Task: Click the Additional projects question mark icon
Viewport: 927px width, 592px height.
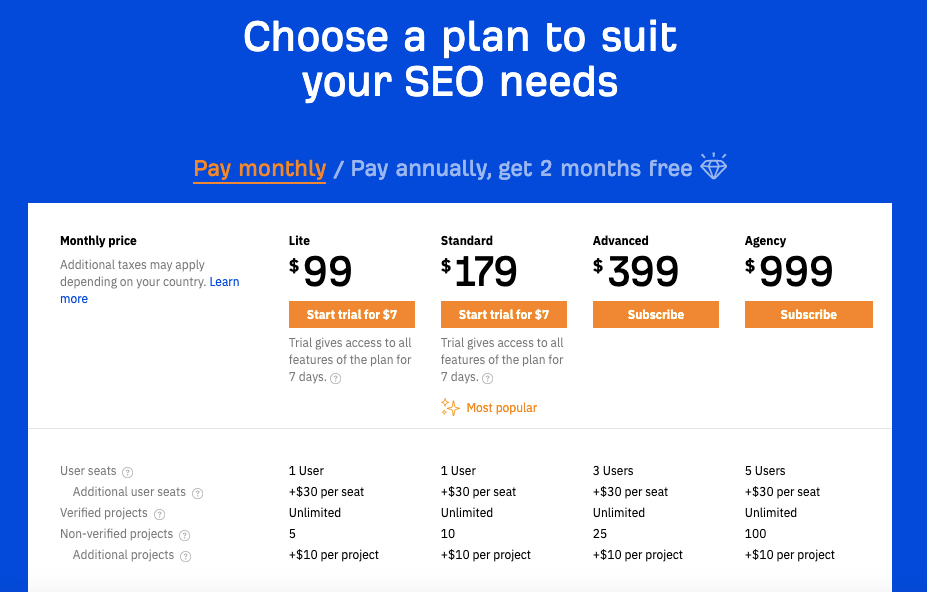Action: pos(185,556)
